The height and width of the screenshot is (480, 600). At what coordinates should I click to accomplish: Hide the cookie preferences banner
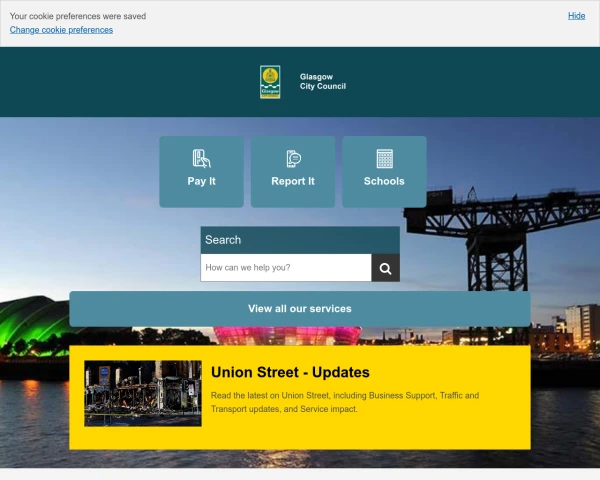(576, 16)
